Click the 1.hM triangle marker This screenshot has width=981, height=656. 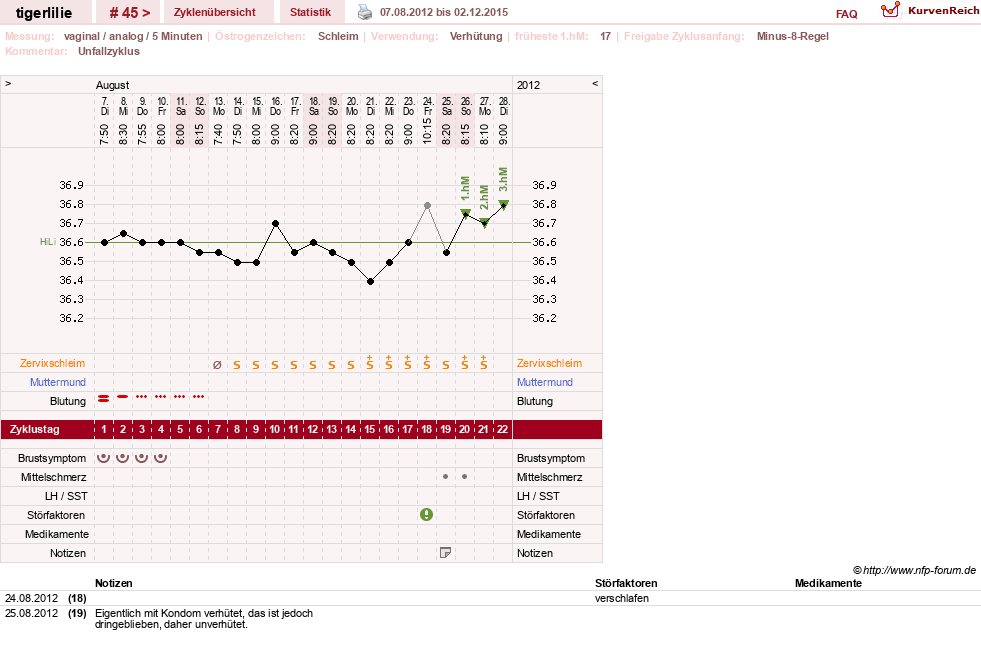click(465, 213)
